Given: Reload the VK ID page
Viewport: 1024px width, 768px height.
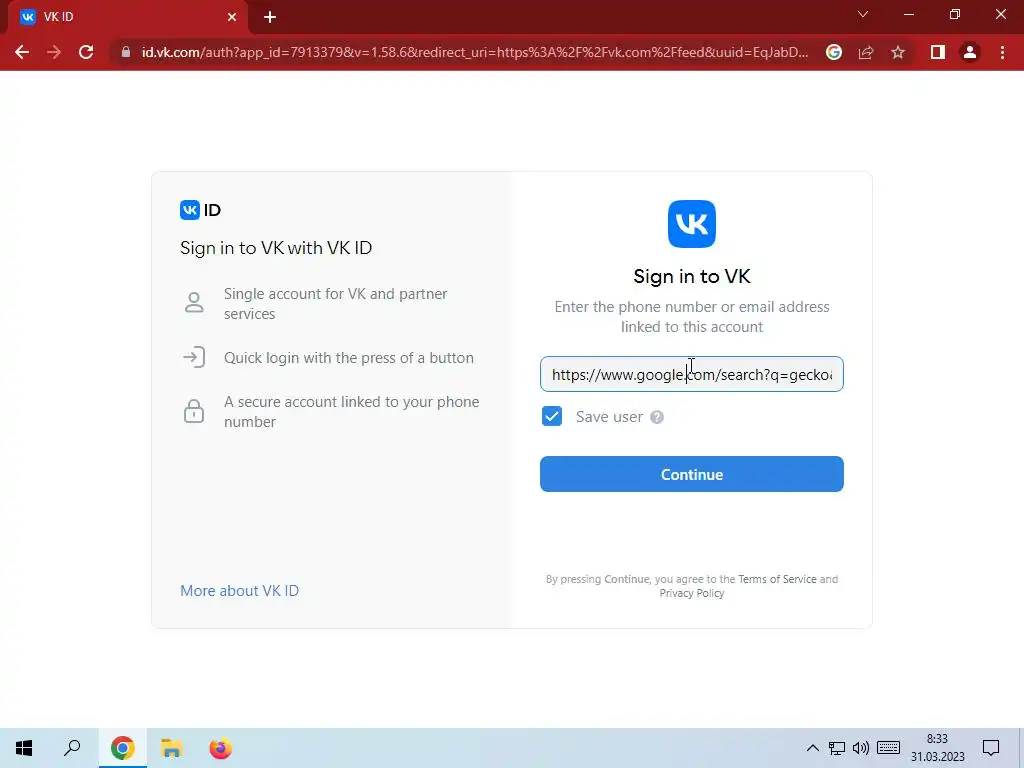Looking at the screenshot, I should coord(86,52).
